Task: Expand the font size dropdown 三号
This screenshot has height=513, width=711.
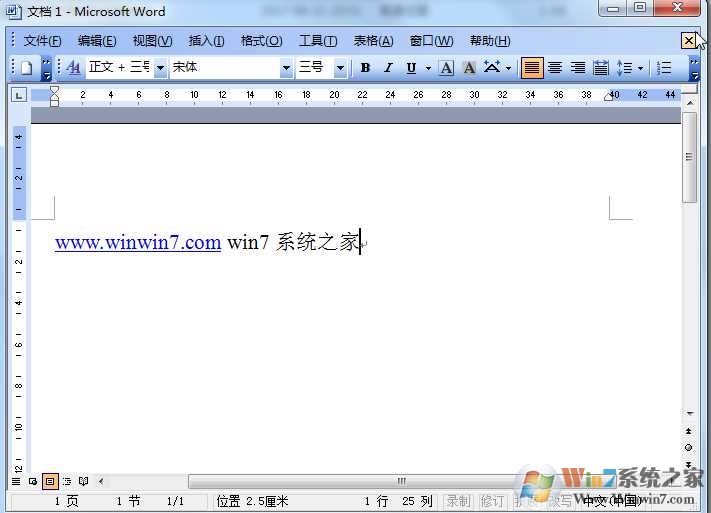Action: click(340, 68)
